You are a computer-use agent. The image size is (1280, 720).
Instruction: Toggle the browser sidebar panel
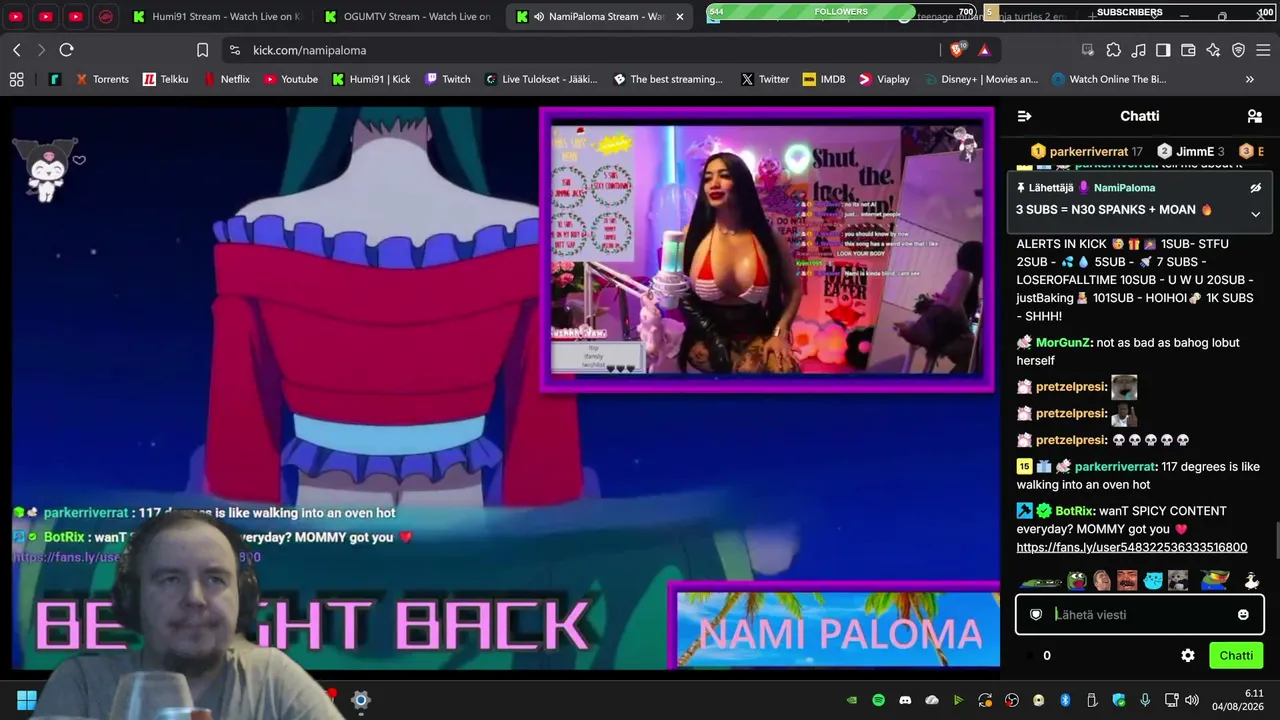[x=1163, y=50]
